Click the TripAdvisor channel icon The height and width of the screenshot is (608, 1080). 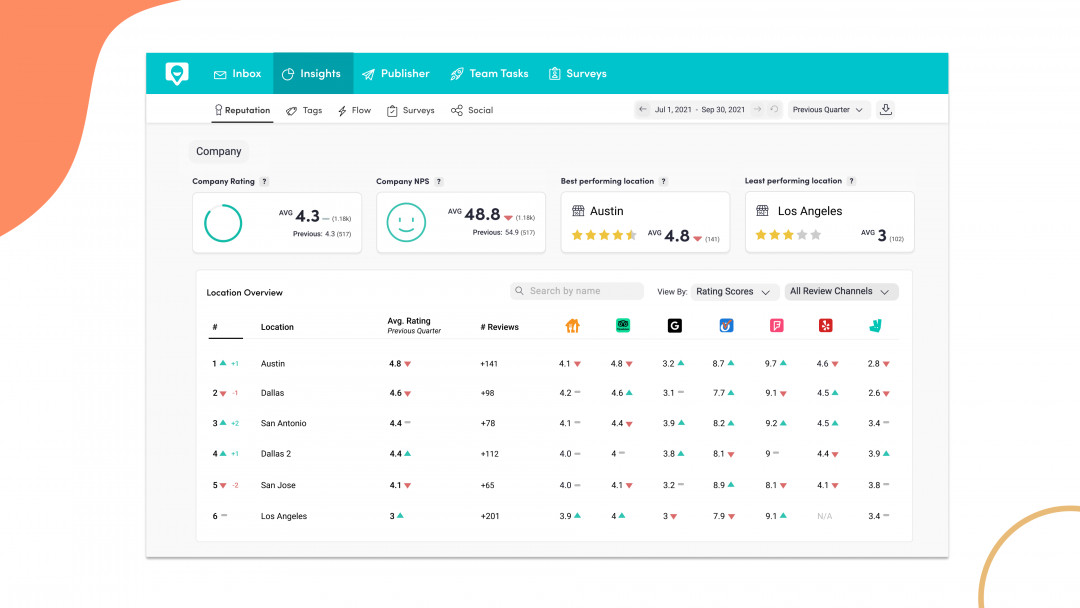pos(623,326)
